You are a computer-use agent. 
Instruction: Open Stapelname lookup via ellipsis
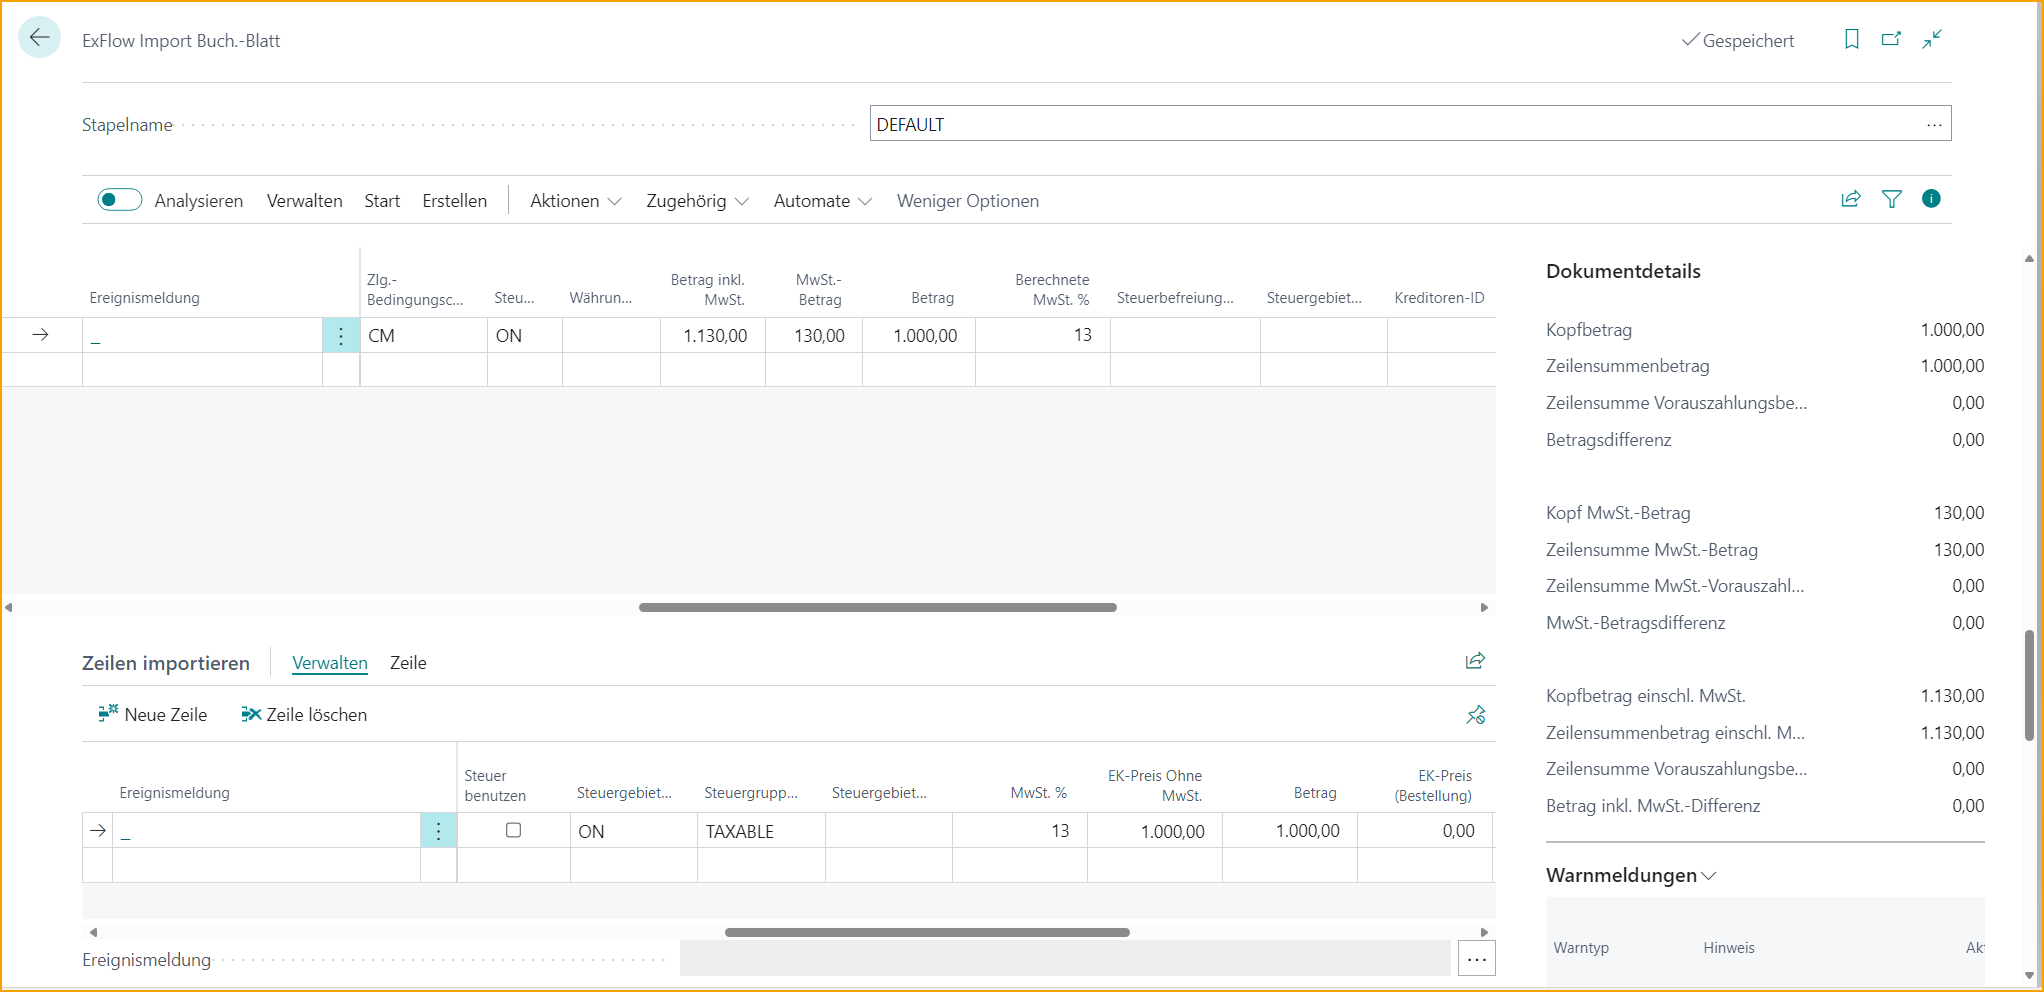tap(1934, 123)
